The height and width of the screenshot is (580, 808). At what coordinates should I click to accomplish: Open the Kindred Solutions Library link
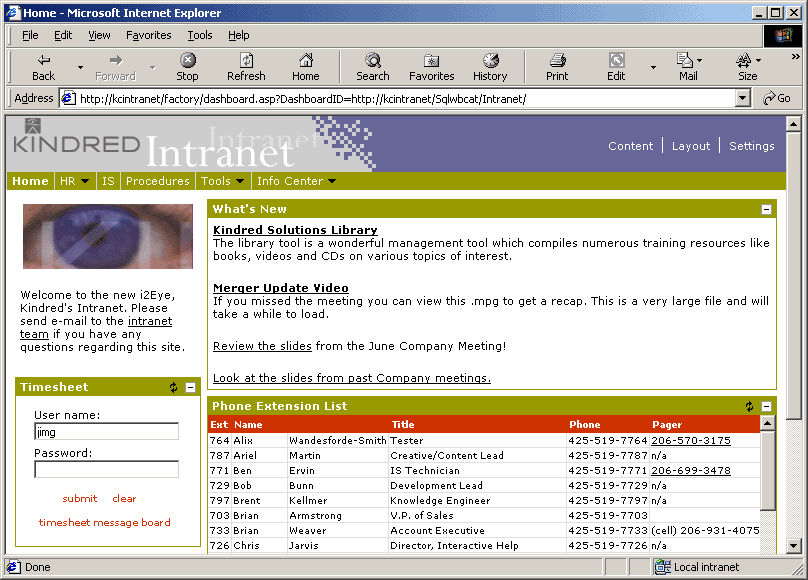[x=295, y=230]
